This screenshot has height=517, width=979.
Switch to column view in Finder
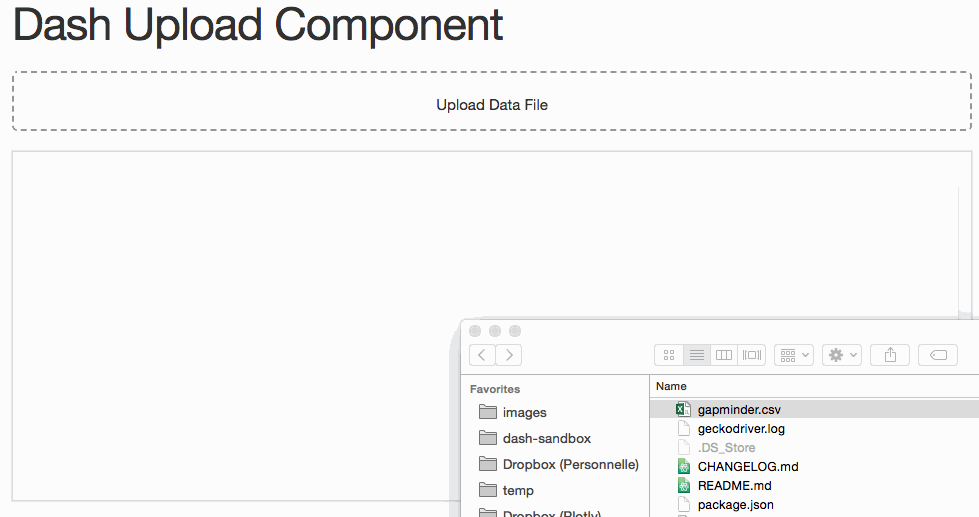724,355
